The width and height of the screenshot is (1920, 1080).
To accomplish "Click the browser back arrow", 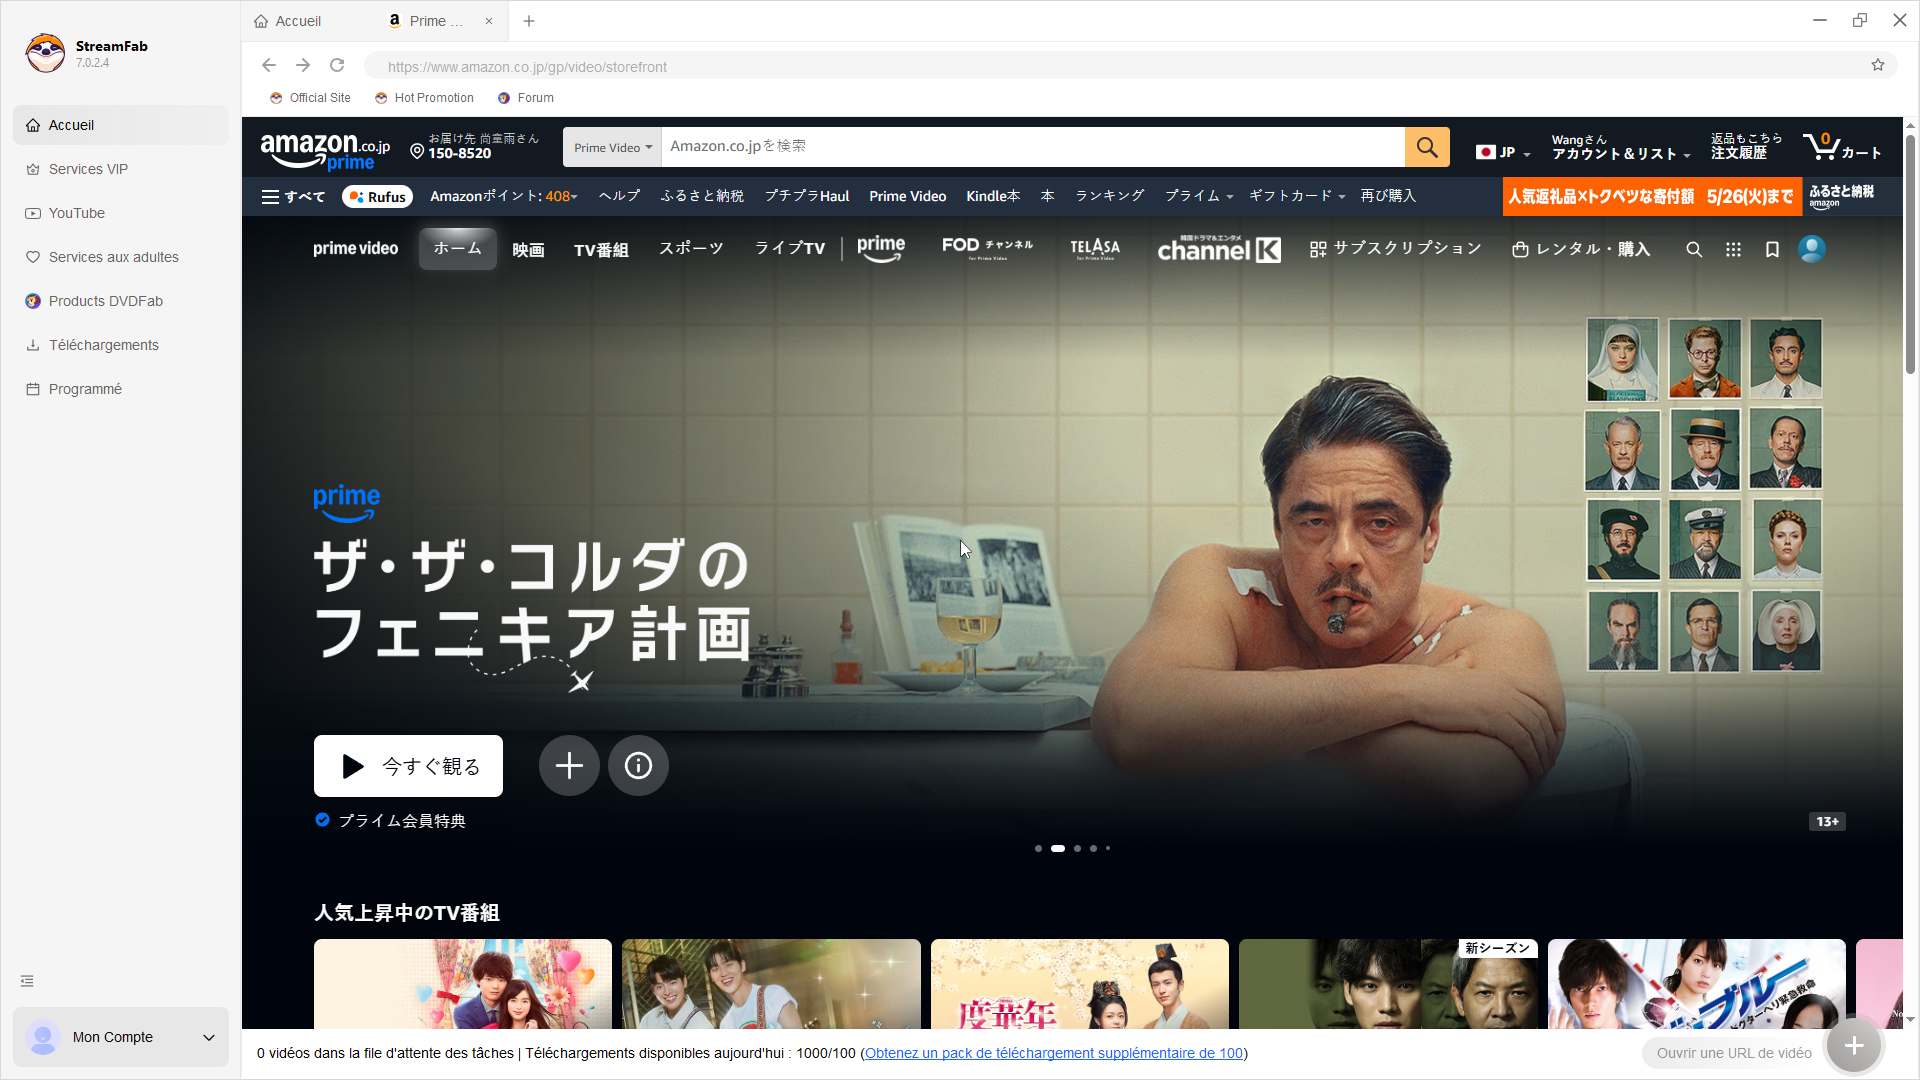I will coord(269,66).
